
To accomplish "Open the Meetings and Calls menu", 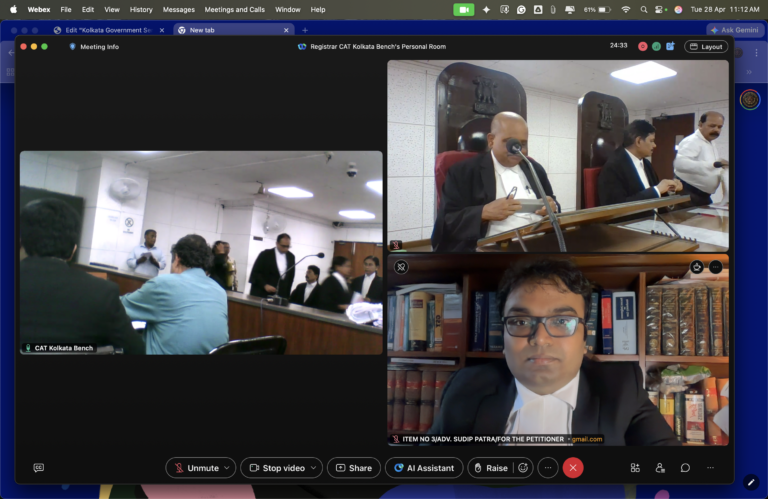I will [234, 9].
